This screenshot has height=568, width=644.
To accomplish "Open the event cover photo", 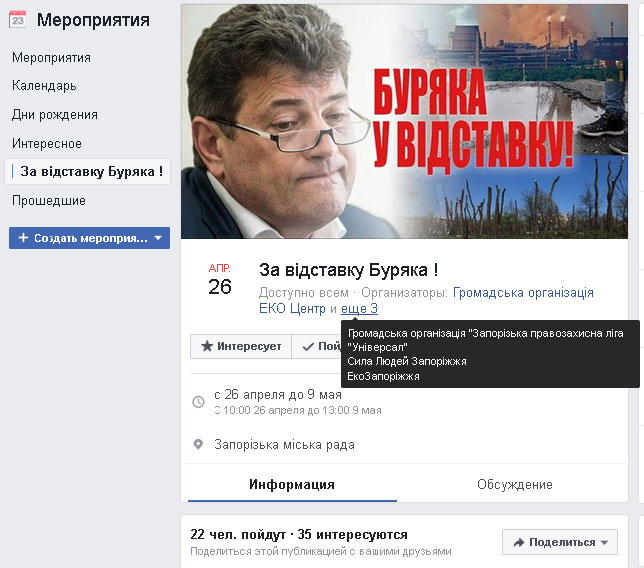I will click(x=404, y=122).
